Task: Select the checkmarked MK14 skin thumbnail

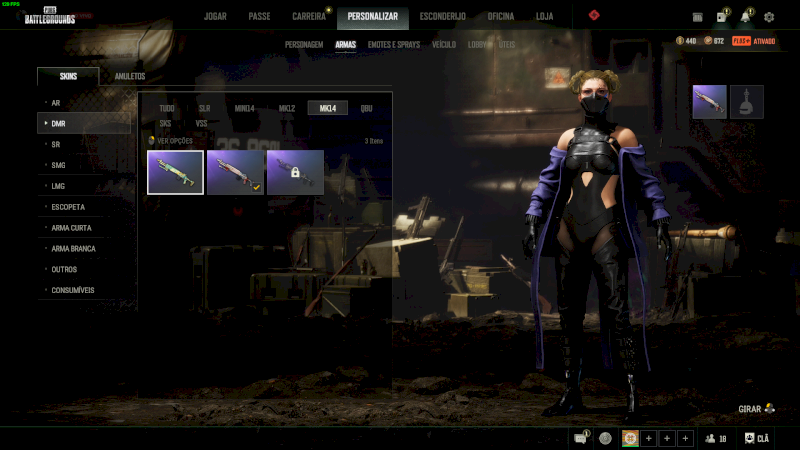Action: click(x=235, y=172)
